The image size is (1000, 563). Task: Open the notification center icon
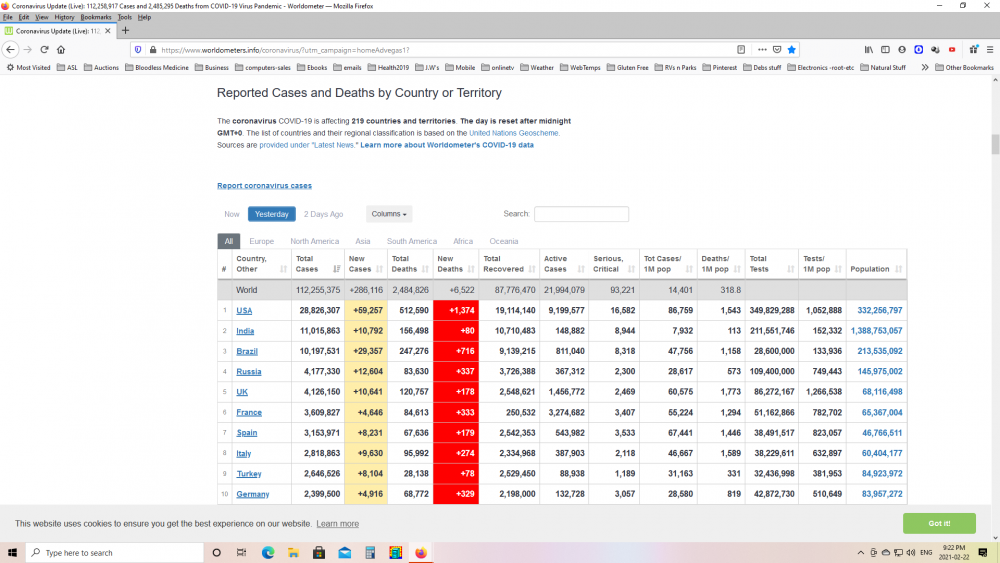[983, 553]
